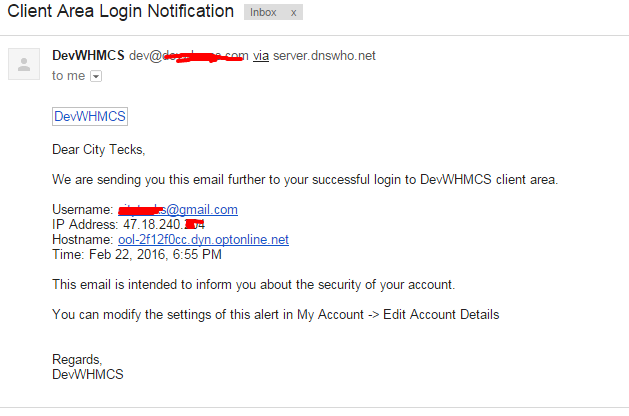The width and height of the screenshot is (629, 416).
Task: Open the ool-2f12f0cc.dyn.optonline.net hostname link
Action: pos(203,239)
